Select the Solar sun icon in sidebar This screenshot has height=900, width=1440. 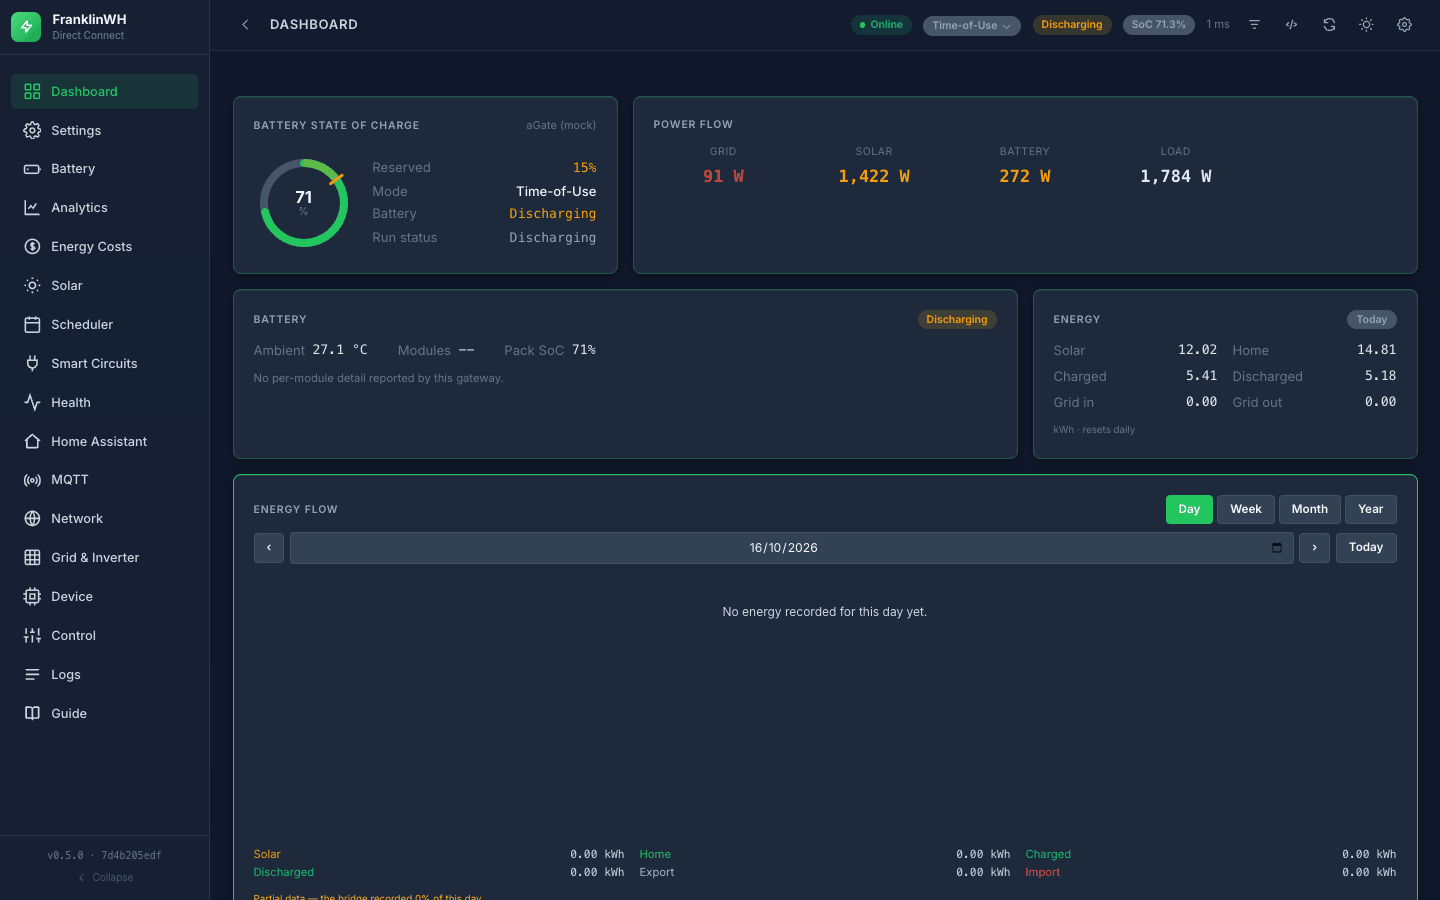pos(32,286)
